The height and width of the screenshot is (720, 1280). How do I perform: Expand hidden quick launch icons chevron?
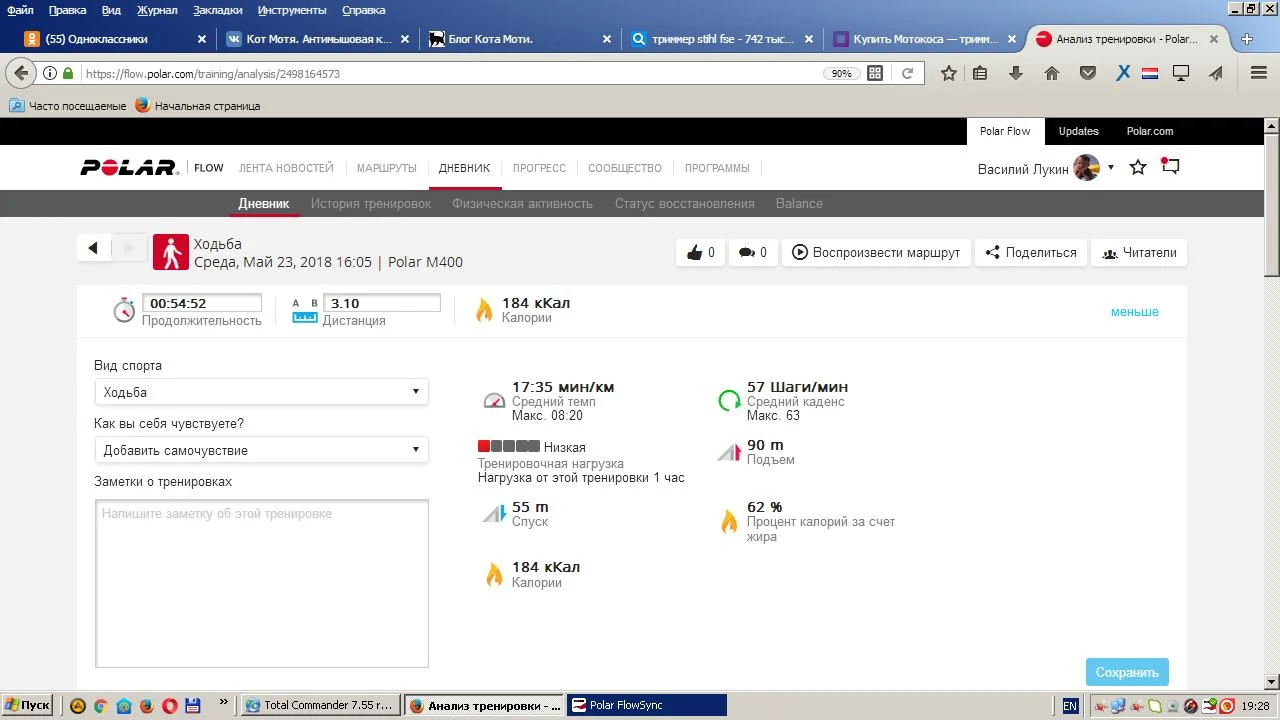click(223, 702)
